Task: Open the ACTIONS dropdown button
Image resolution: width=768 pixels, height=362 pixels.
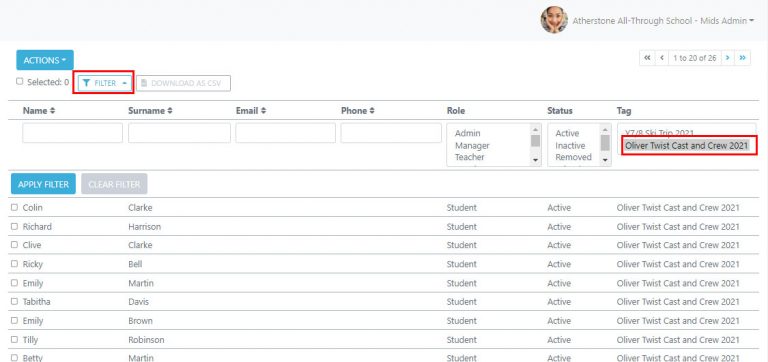Action: click(x=45, y=60)
